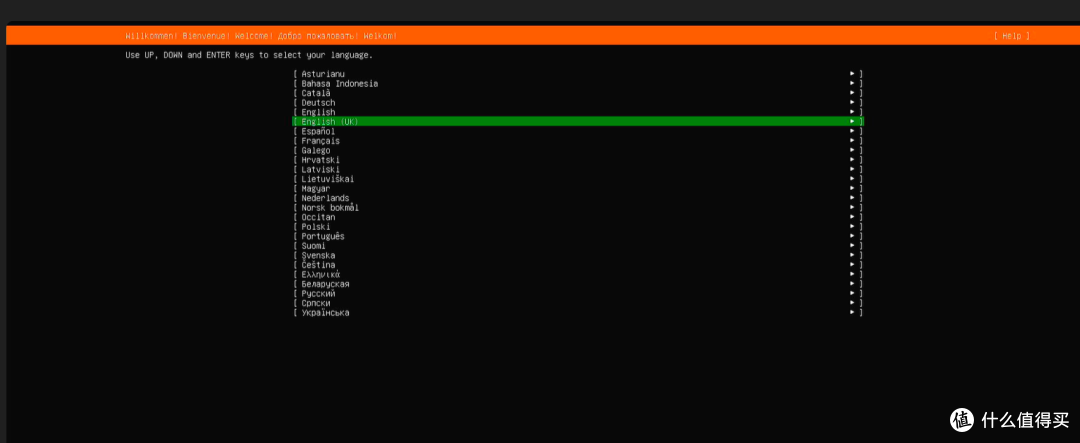Screen dimensions: 1080x443
Task: Click arrow at end of Polski row
Action: point(853,227)
